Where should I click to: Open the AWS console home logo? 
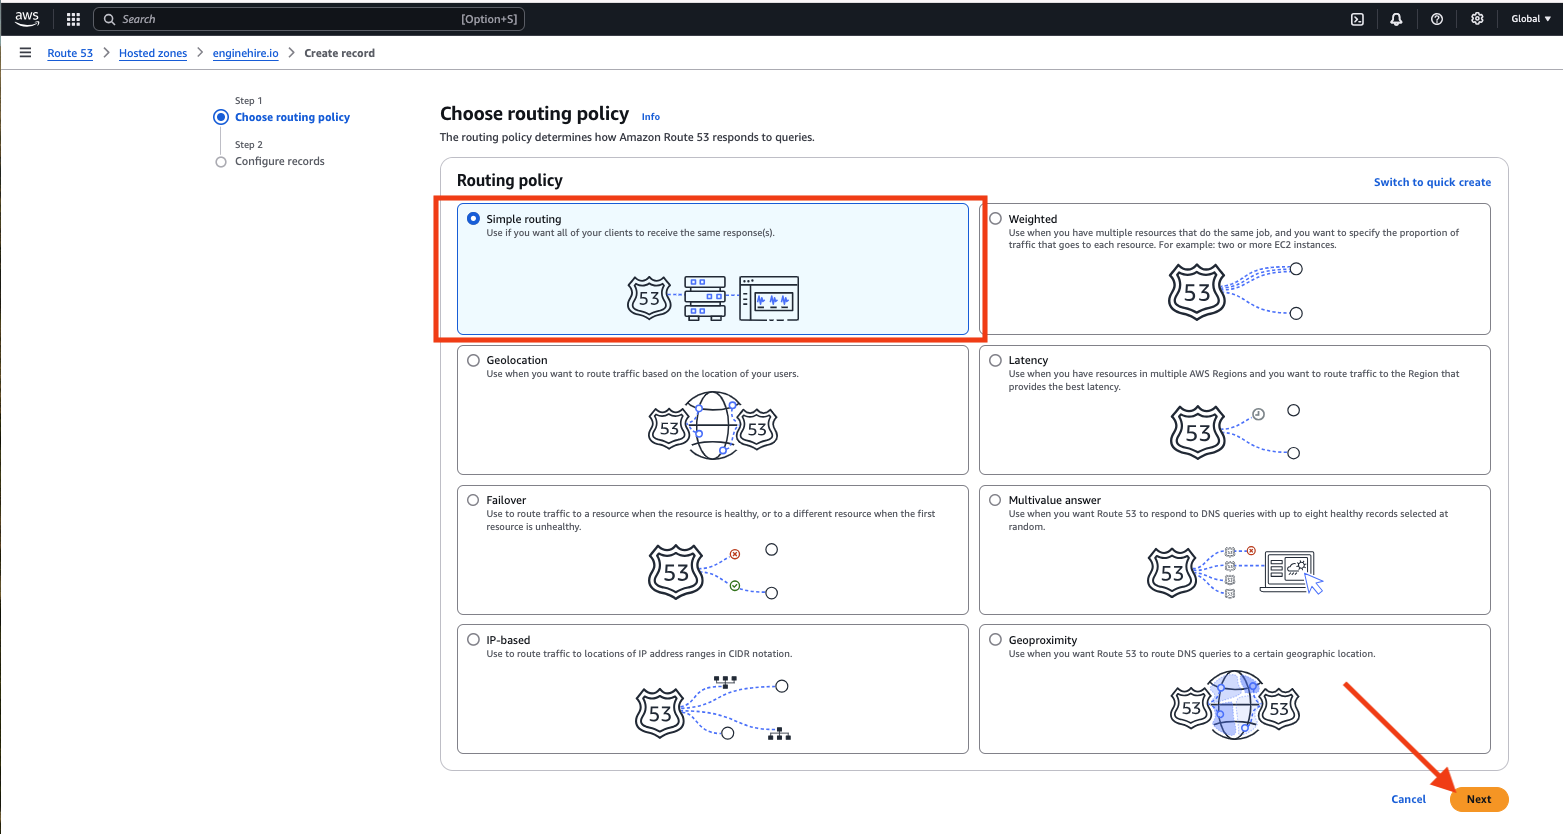pos(27,19)
